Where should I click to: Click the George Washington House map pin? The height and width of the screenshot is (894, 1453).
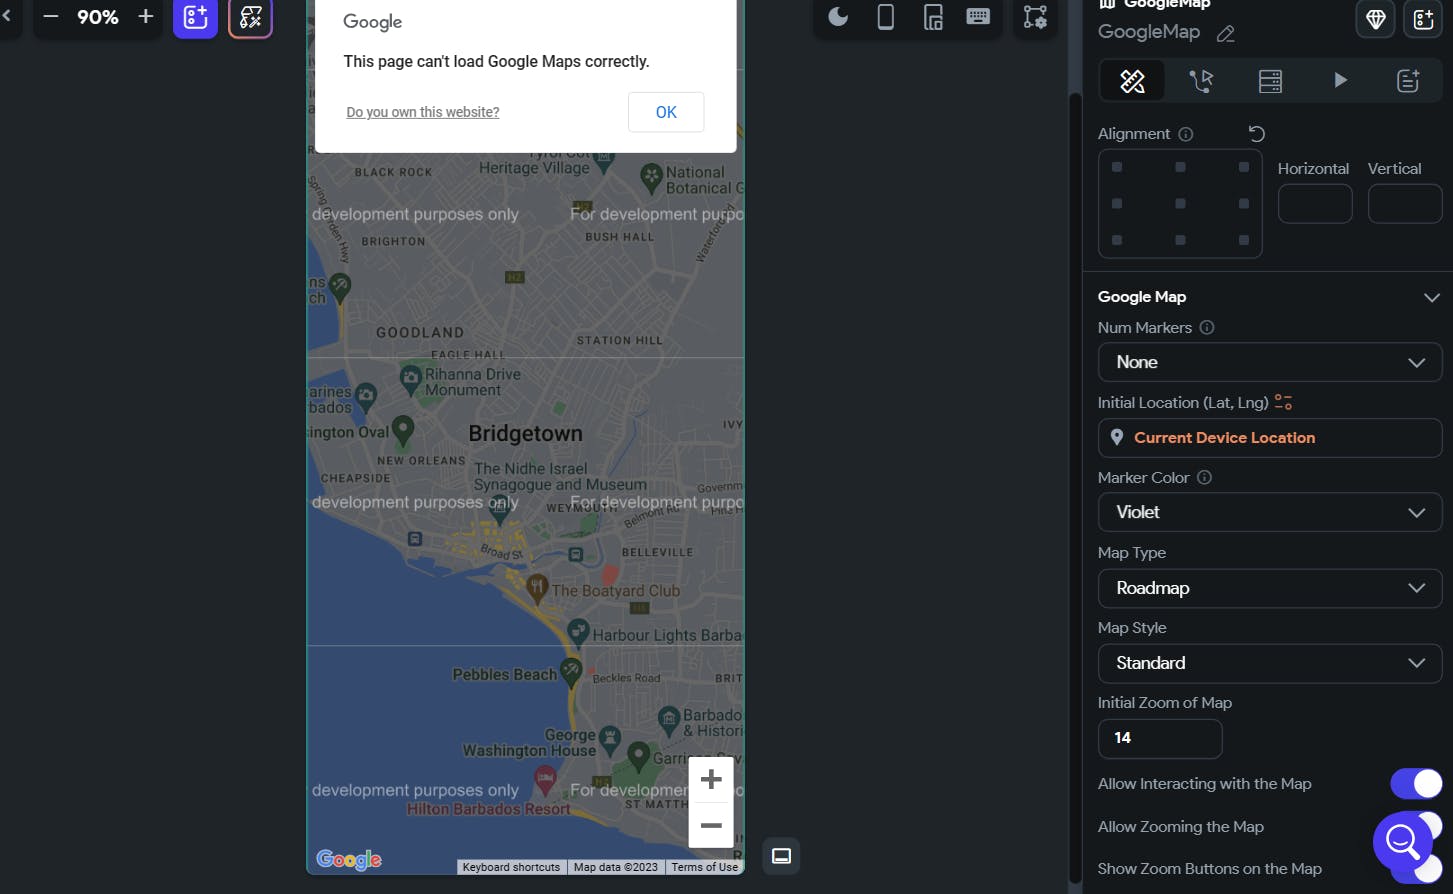coord(610,739)
